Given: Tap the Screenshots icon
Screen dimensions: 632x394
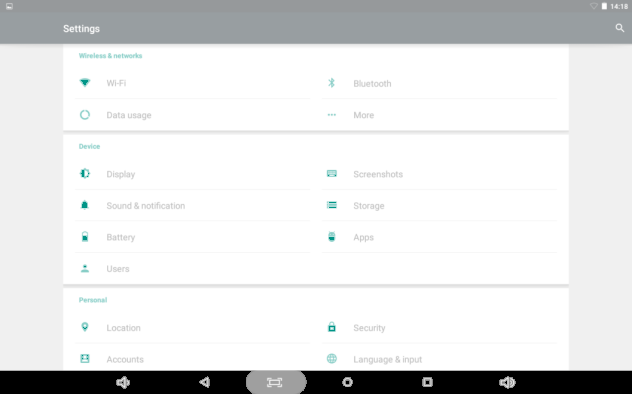Looking at the screenshot, I should coord(331,174).
